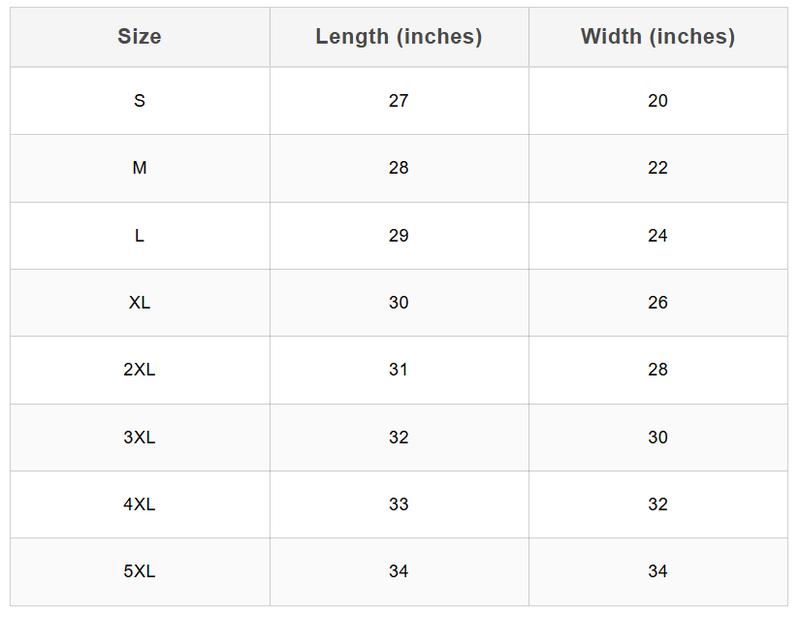The image size is (800, 617).
Task: Click the Size column header
Action: click(139, 37)
